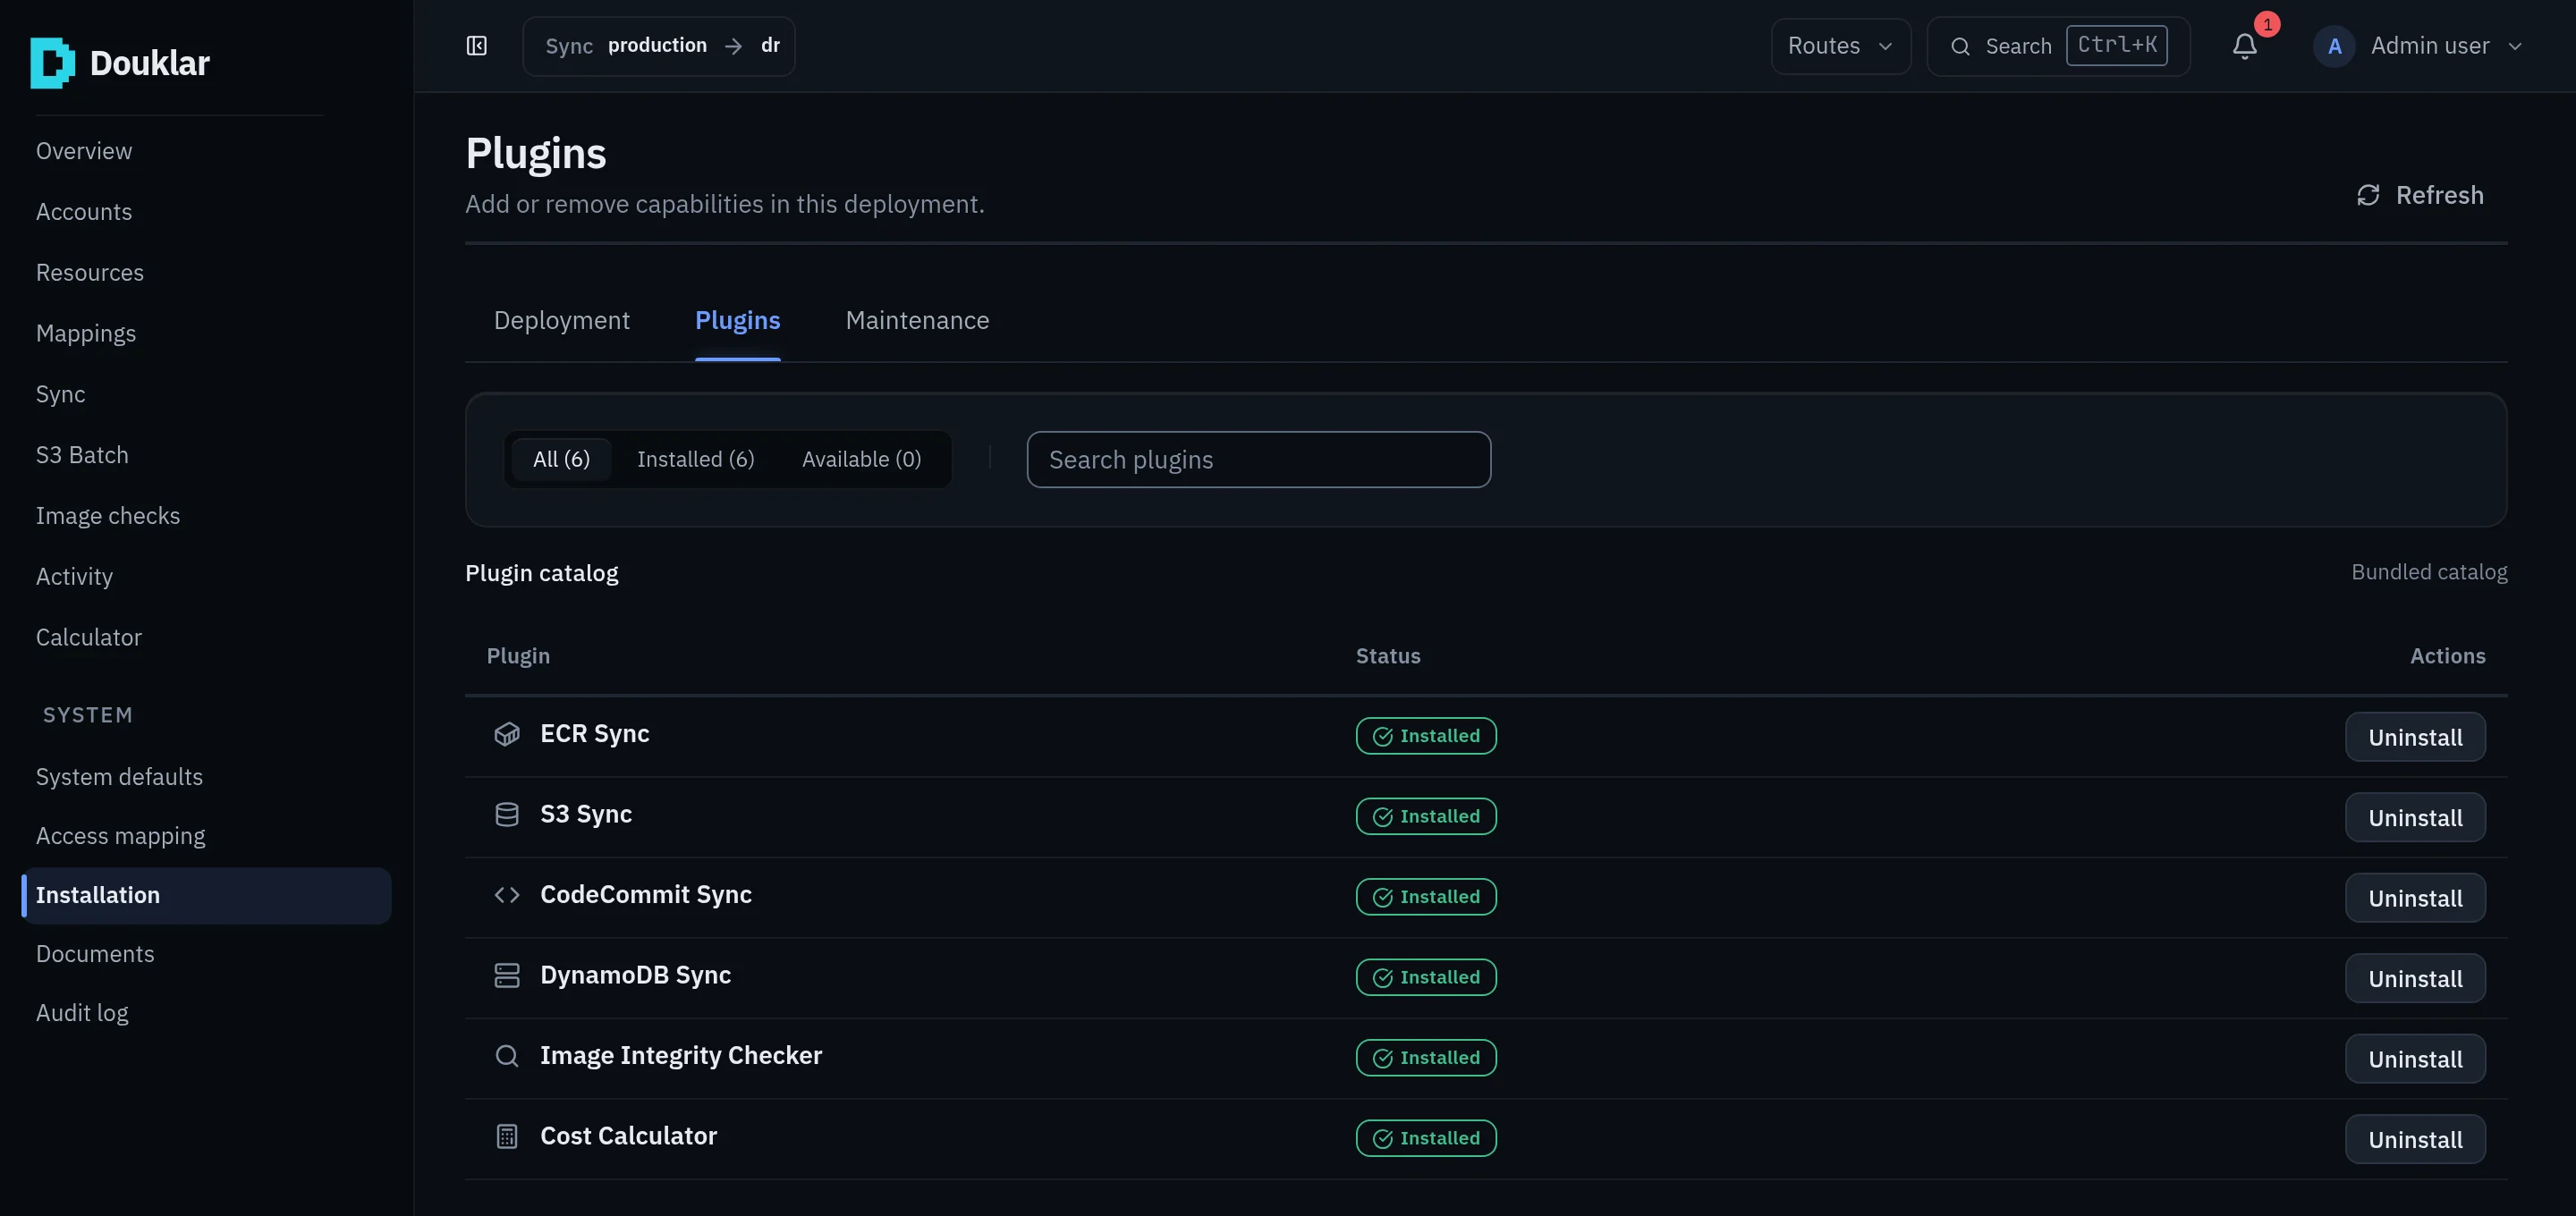Click the ECR Sync package icon
2576x1216 pixels.
coord(507,734)
